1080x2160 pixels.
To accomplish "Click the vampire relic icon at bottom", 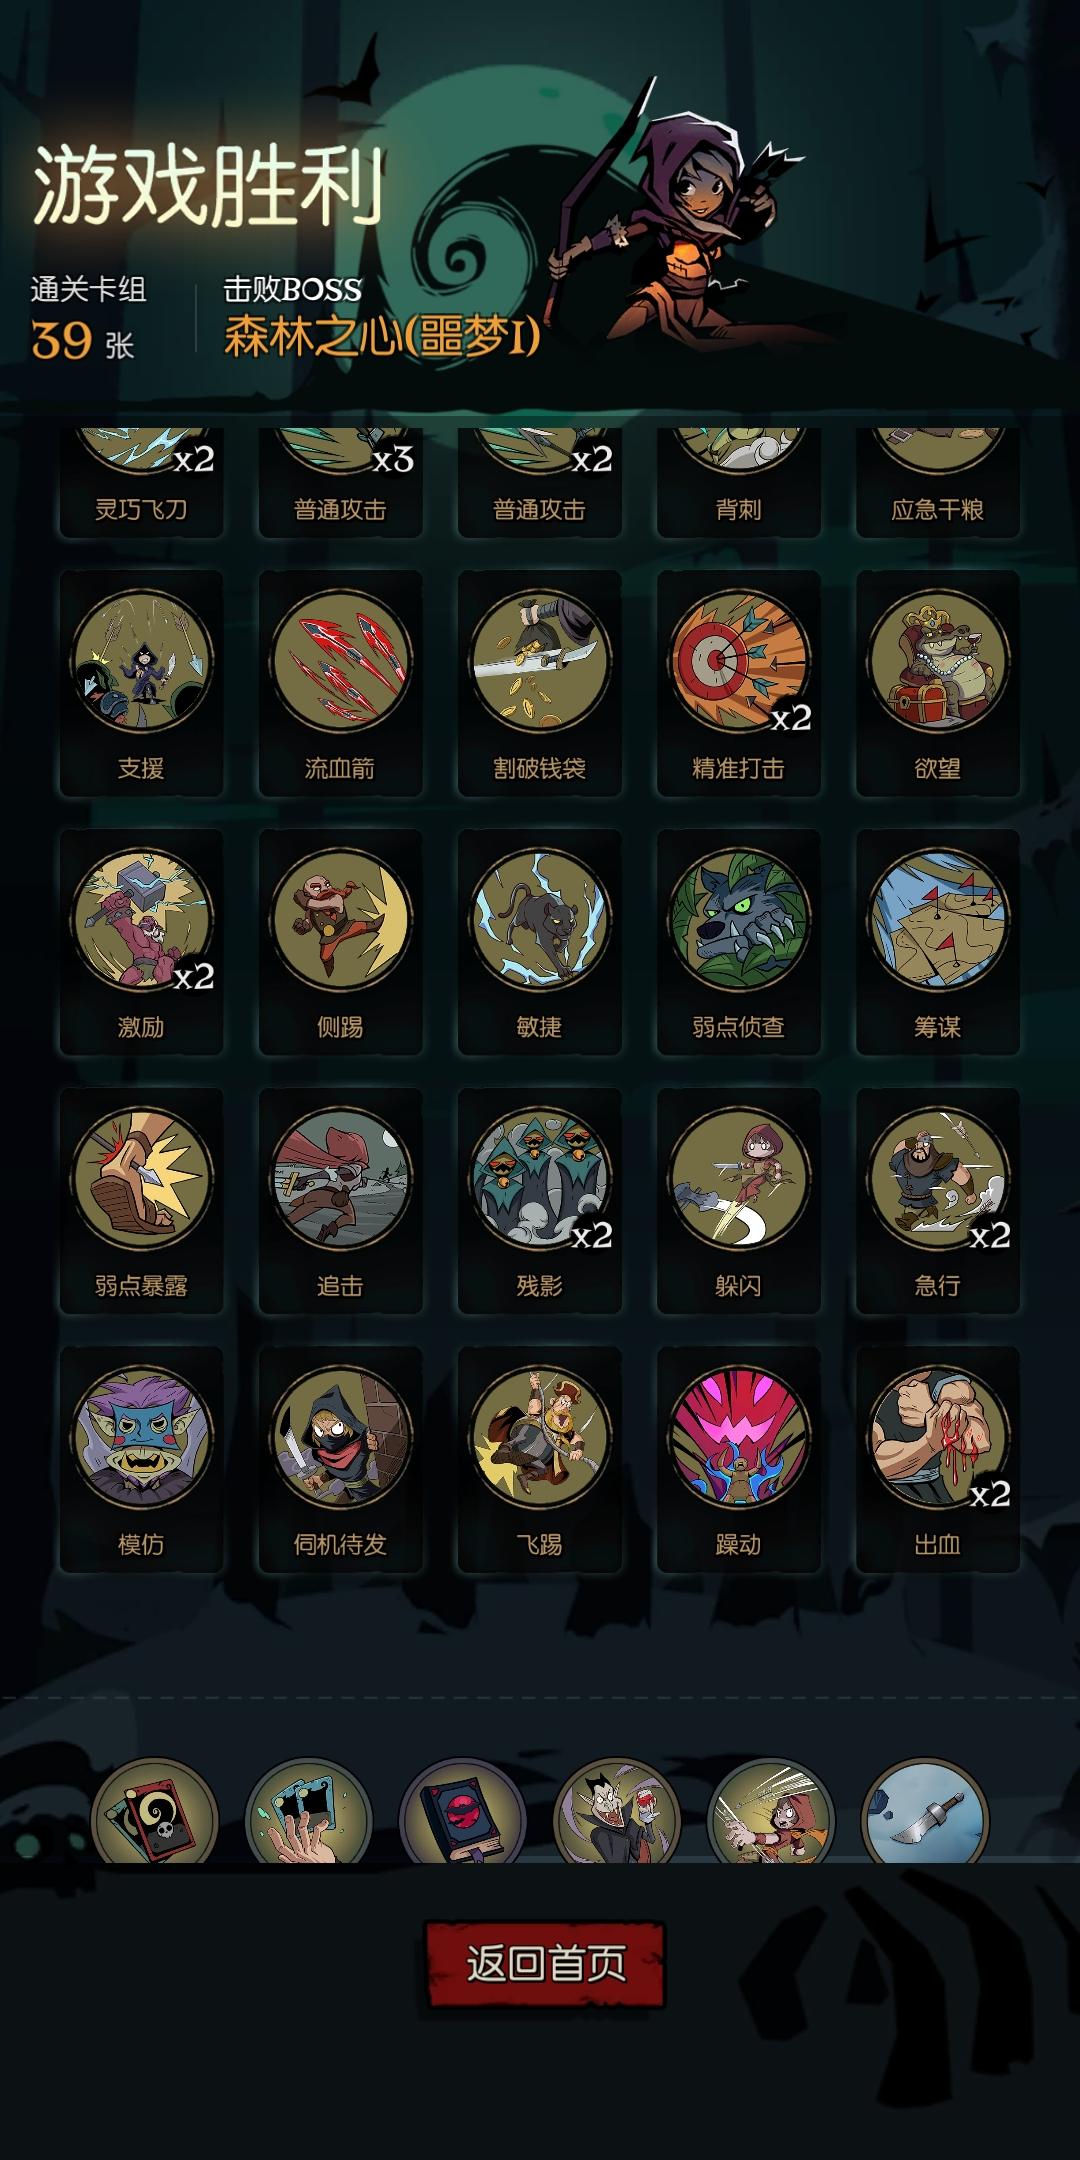I will 617,1812.
